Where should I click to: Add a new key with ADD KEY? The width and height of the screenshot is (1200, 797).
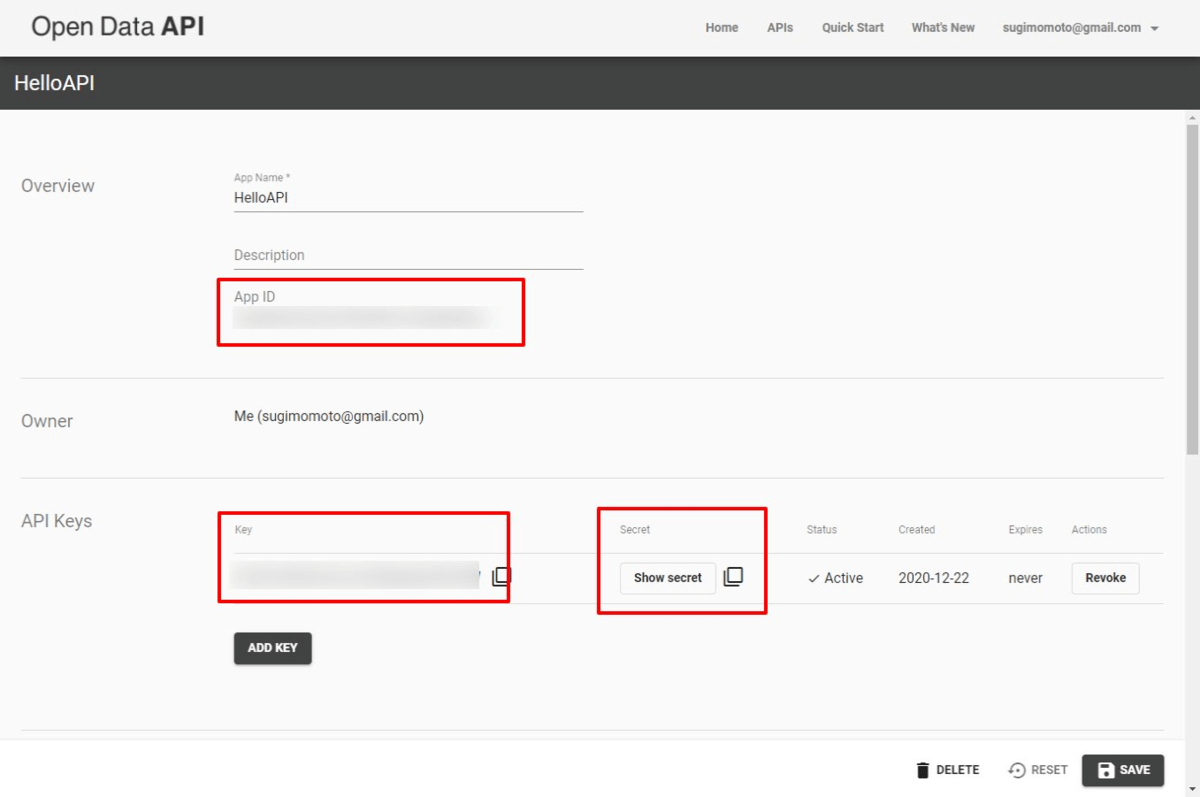pyautogui.click(x=273, y=648)
